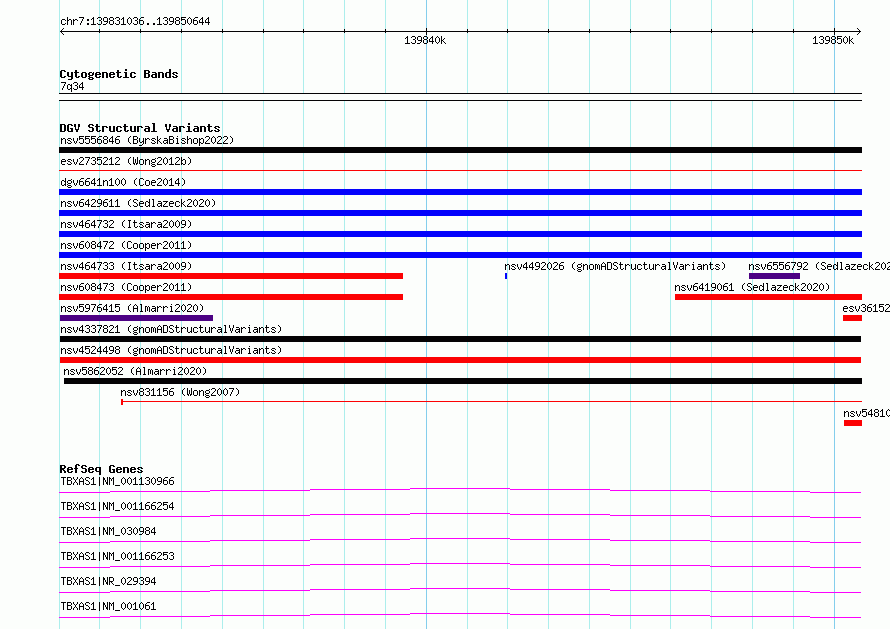
Task: Click variant label nsv6429611 (Sedlazeck2020)
Action: pos(138,203)
